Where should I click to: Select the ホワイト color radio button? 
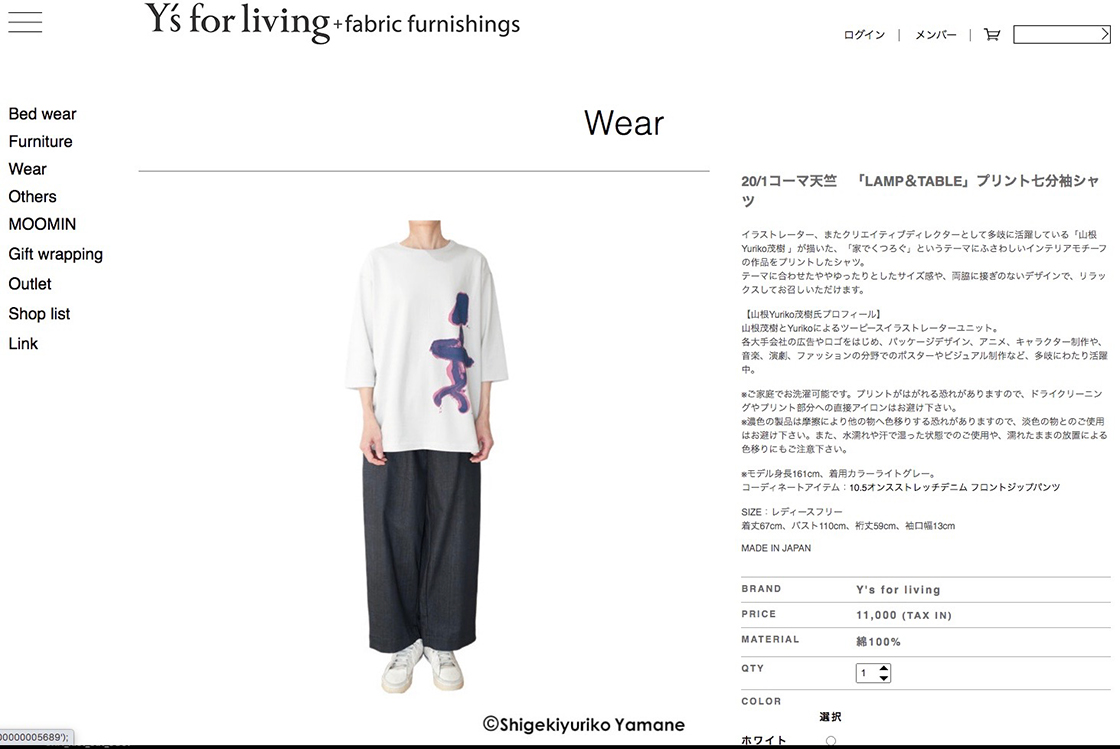831,741
